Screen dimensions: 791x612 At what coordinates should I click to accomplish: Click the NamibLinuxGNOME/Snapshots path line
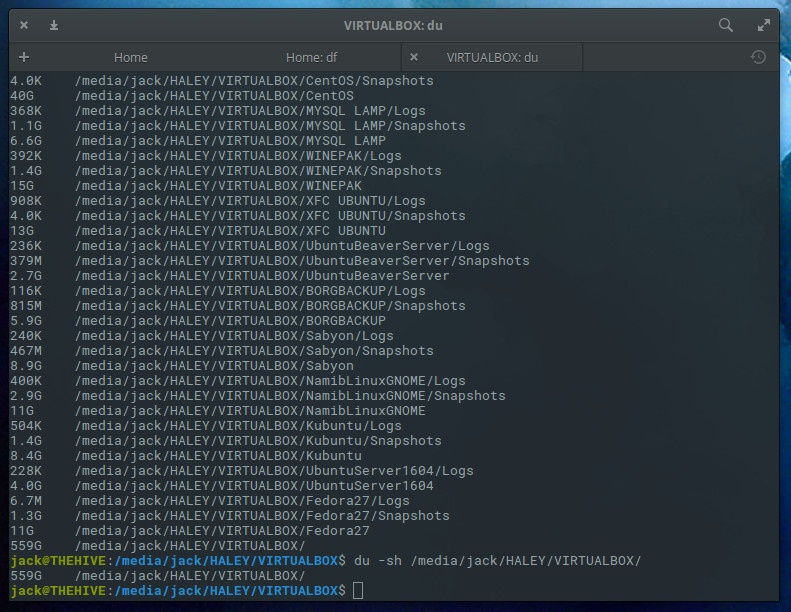[x=290, y=396]
